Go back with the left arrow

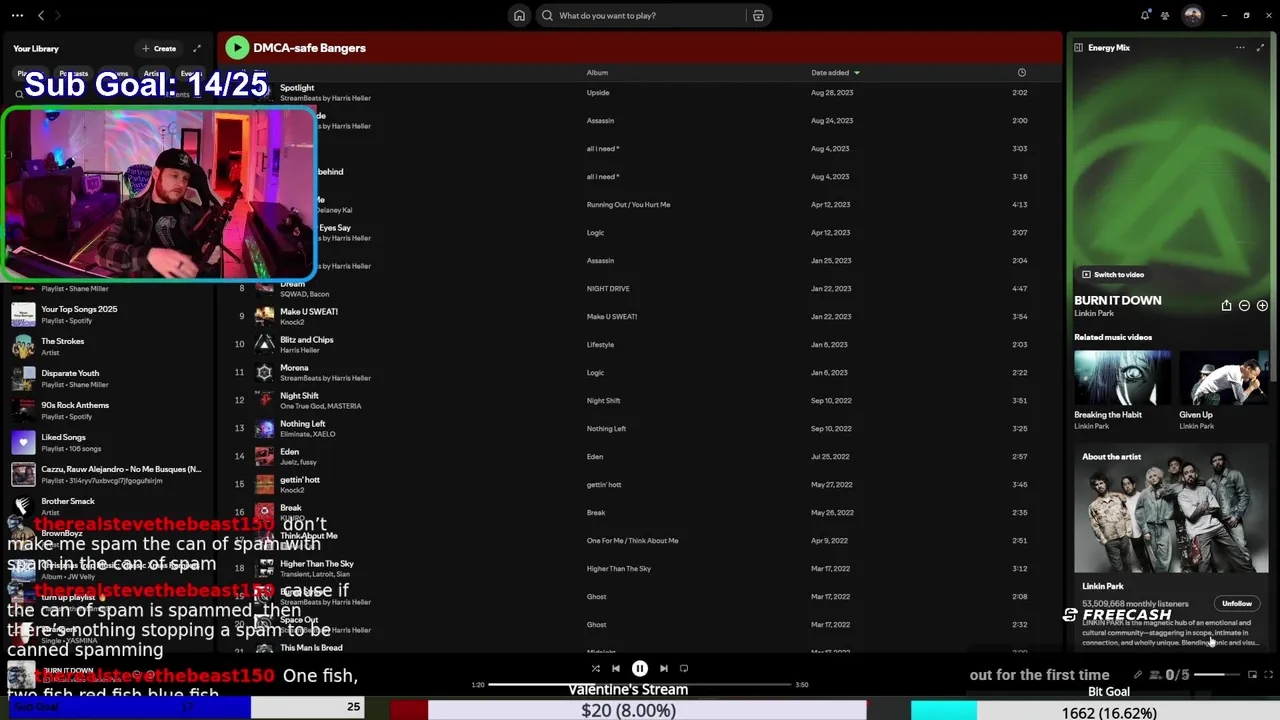click(41, 15)
